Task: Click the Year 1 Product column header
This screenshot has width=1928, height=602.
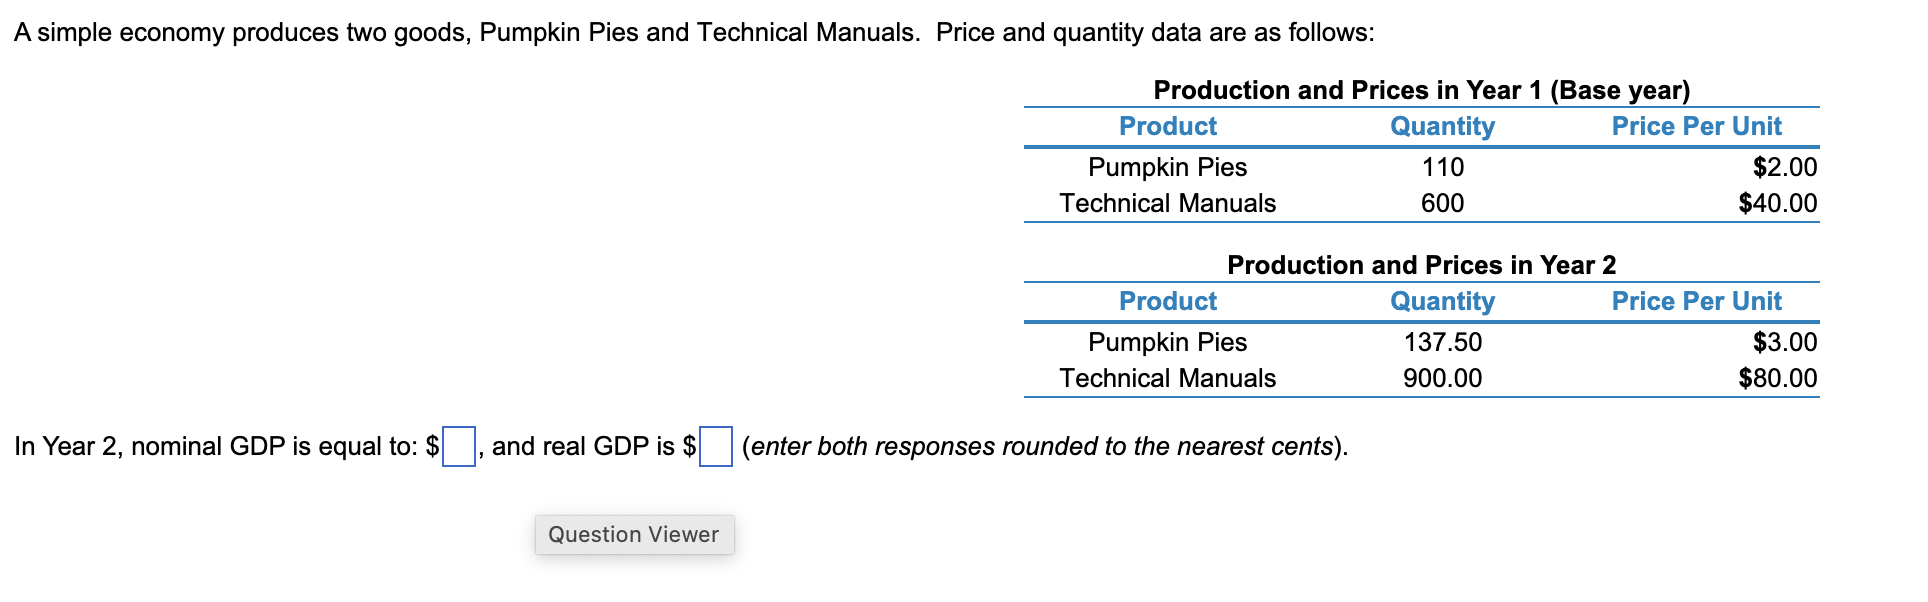Action: click(1168, 126)
